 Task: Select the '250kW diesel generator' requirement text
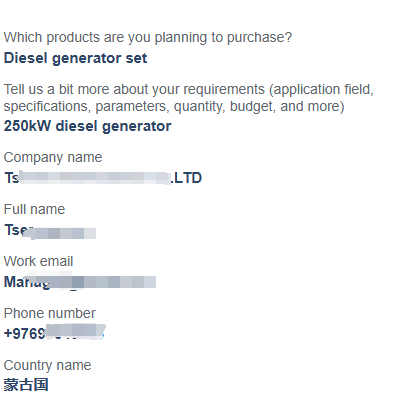coord(87,126)
